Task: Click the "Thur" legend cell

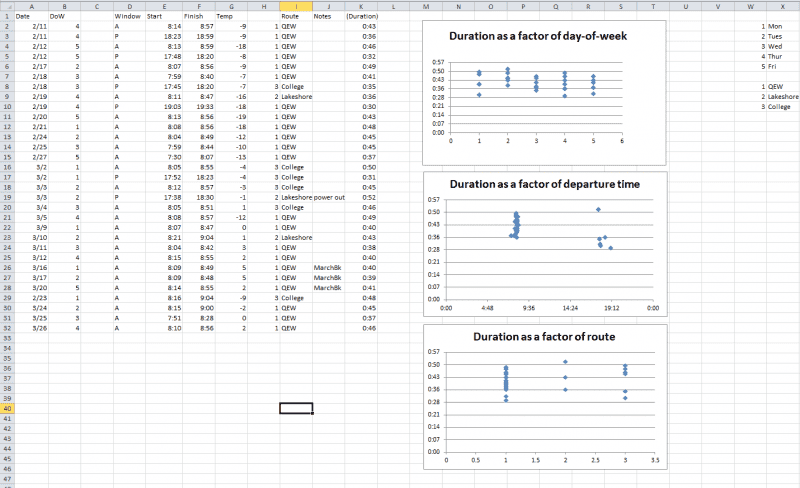Action: pos(776,57)
